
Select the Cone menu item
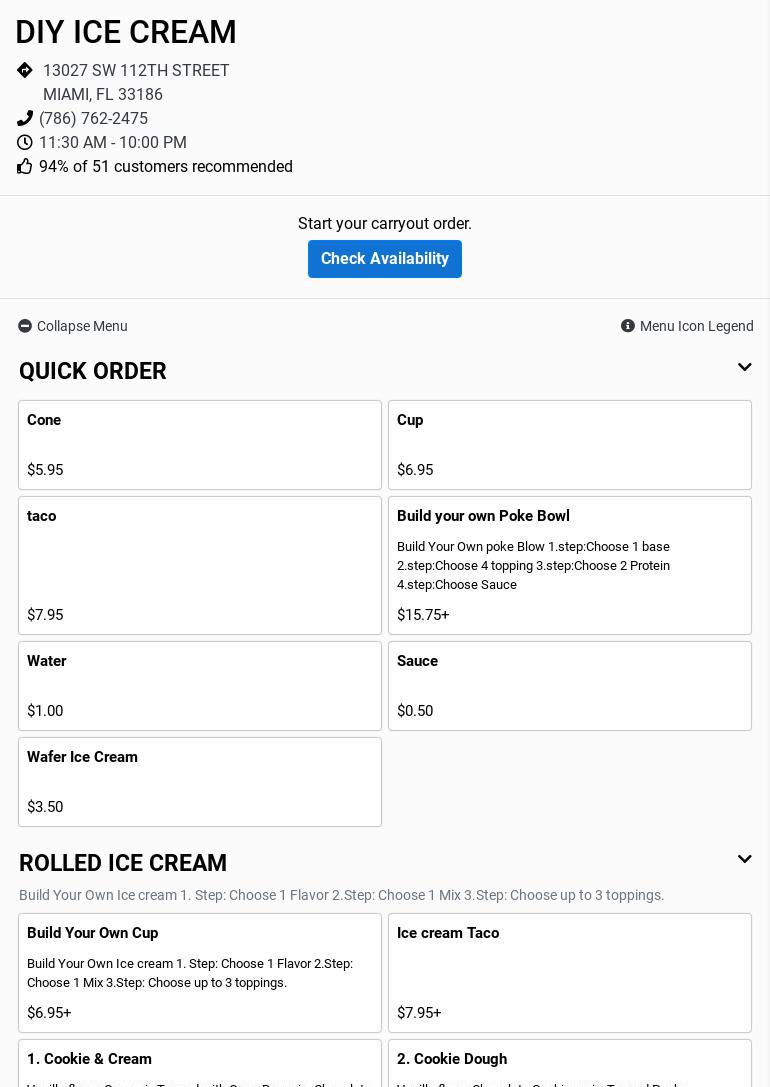200,445
